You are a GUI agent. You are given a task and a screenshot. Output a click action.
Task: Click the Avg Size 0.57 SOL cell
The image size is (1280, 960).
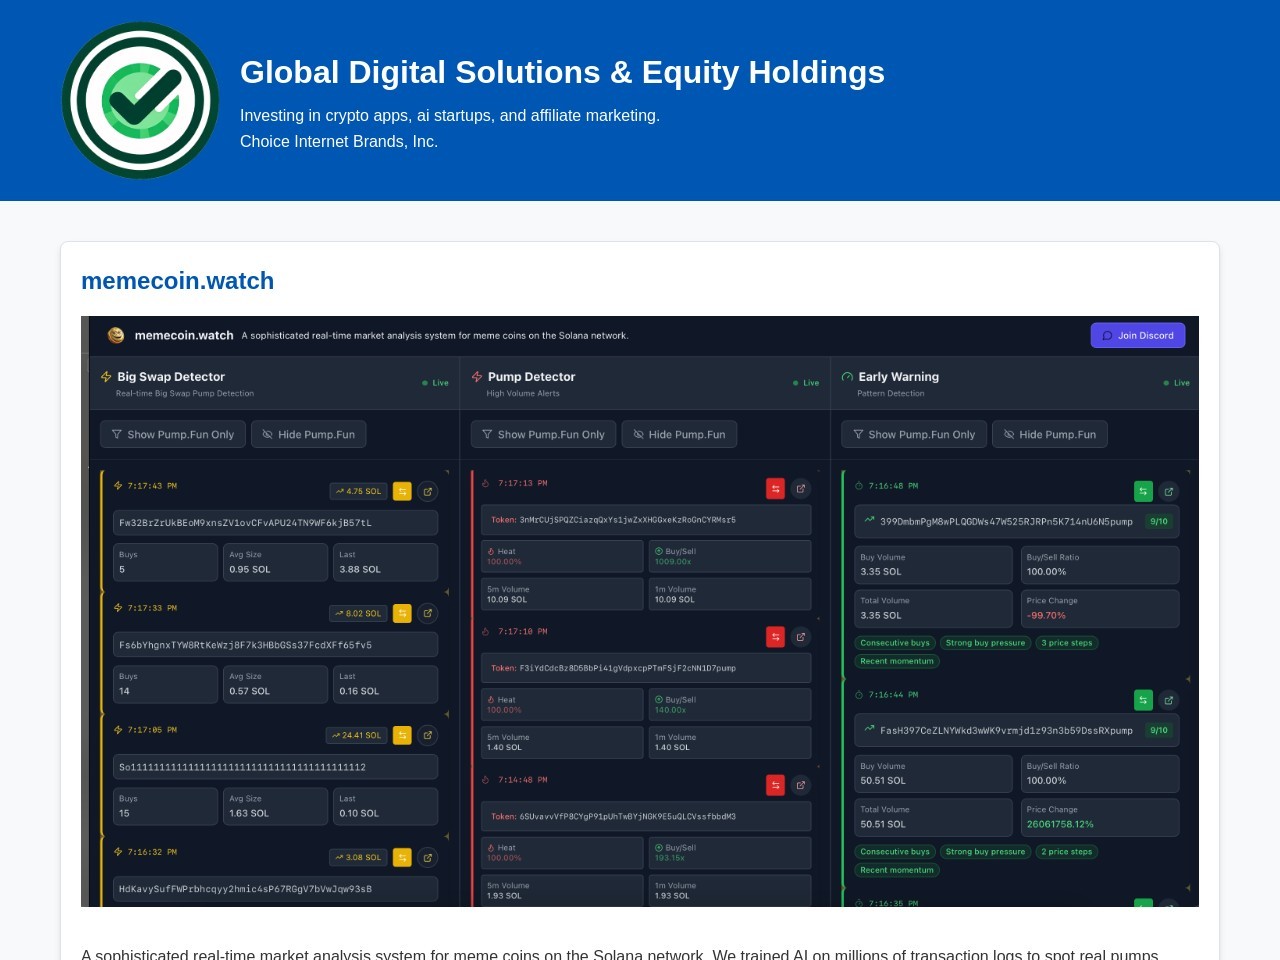[x=275, y=684]
